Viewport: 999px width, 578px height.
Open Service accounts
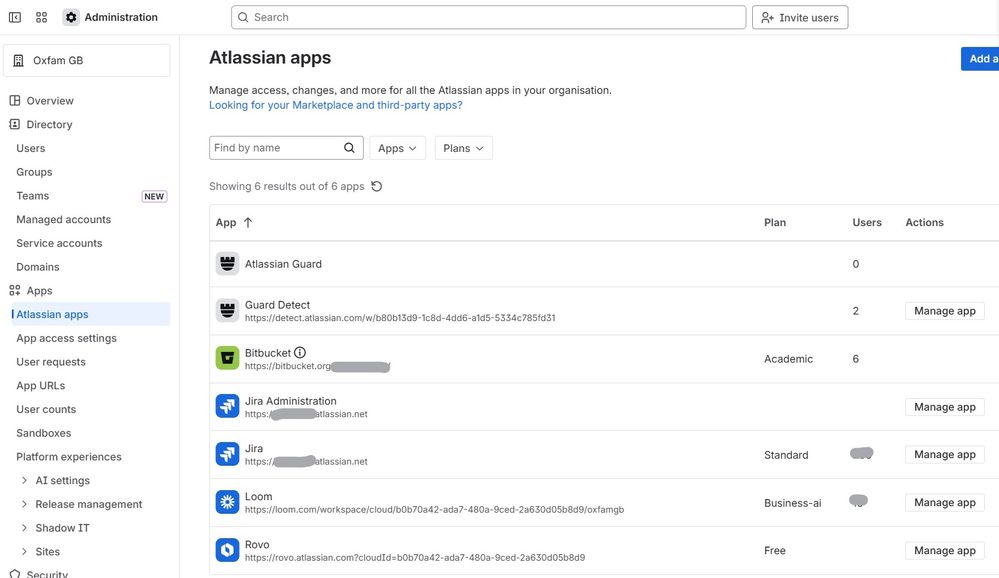(59, 243)
